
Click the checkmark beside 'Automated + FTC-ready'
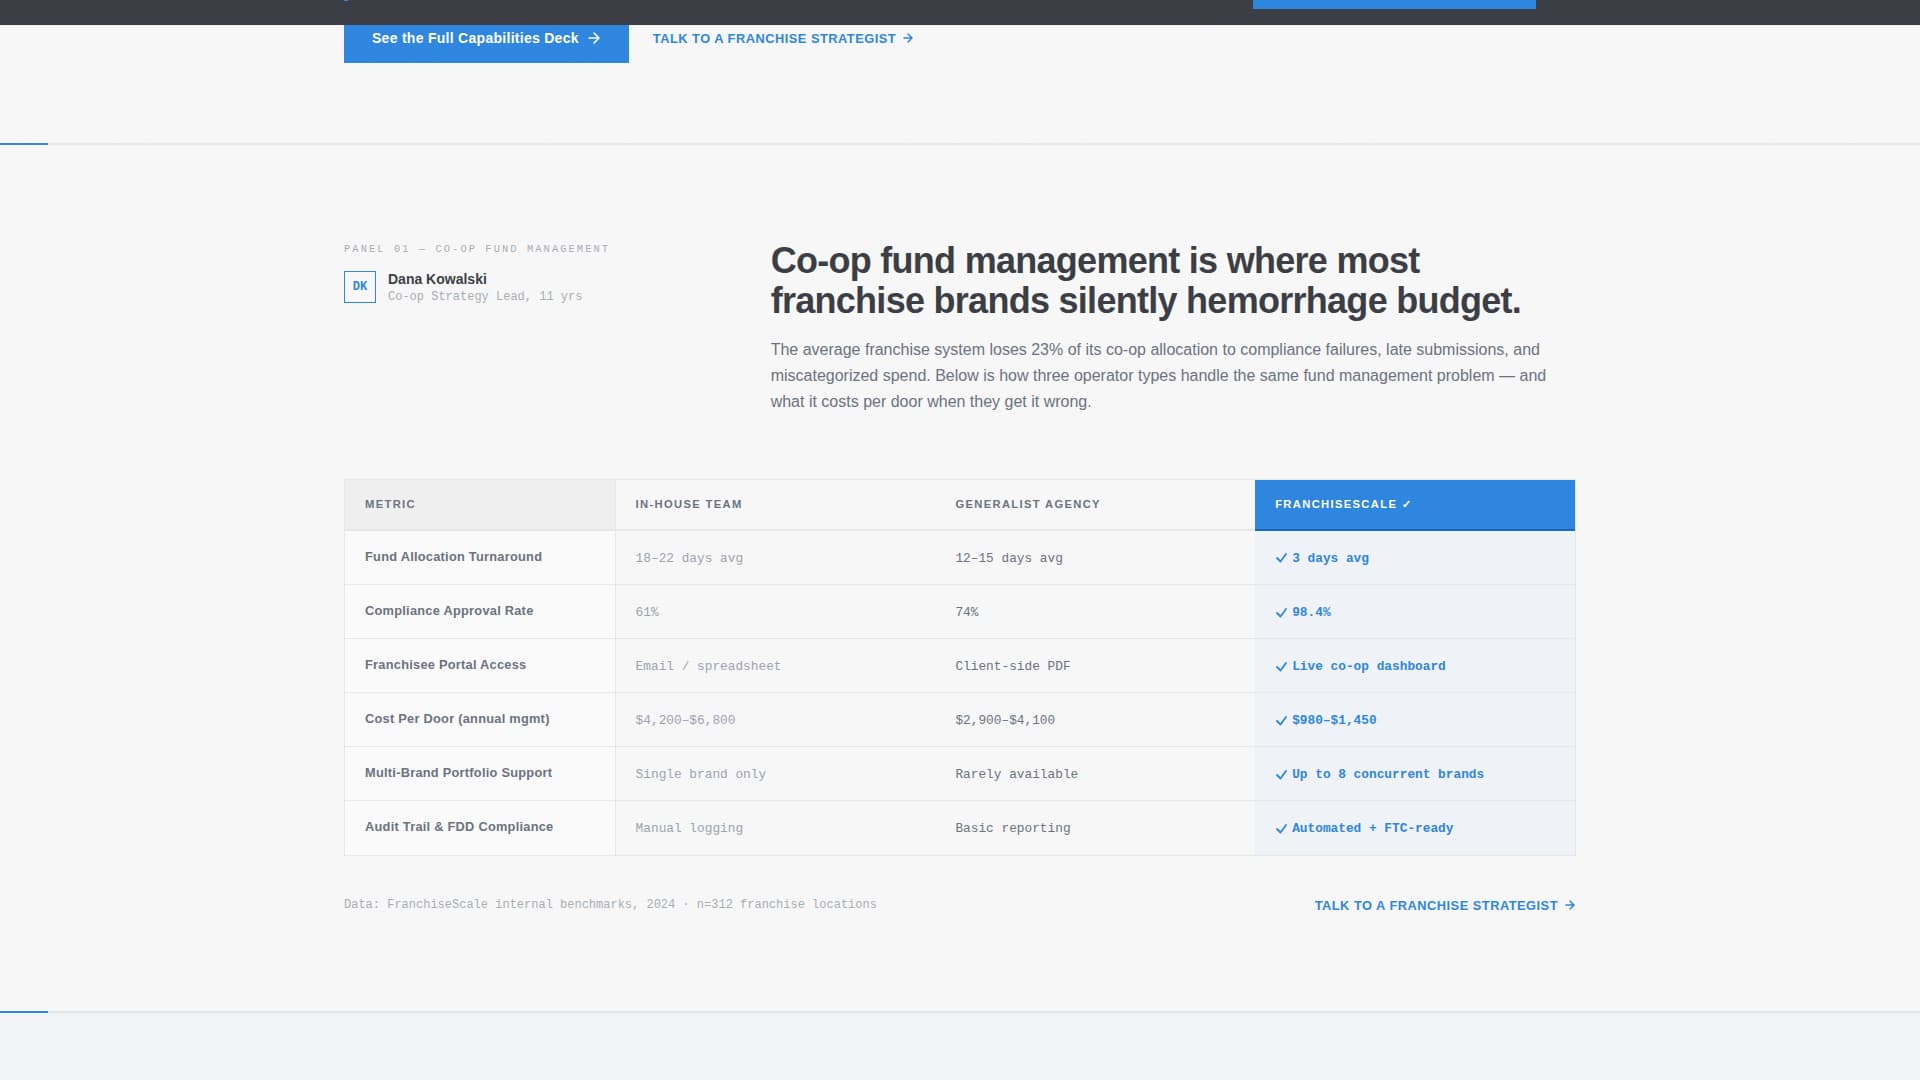click(1281, 828)
